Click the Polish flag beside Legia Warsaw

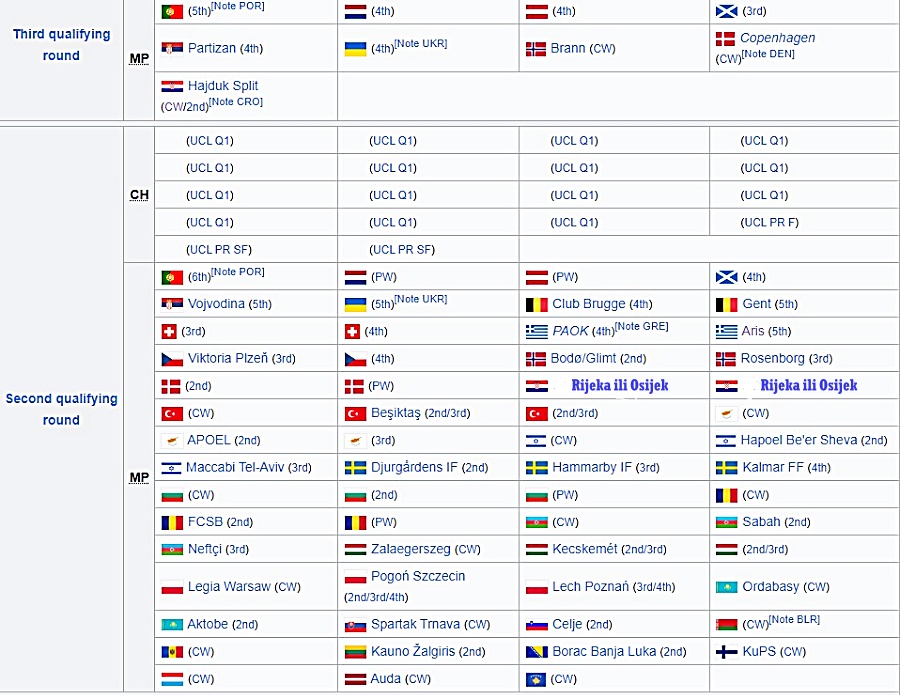(x=172, y=588)
